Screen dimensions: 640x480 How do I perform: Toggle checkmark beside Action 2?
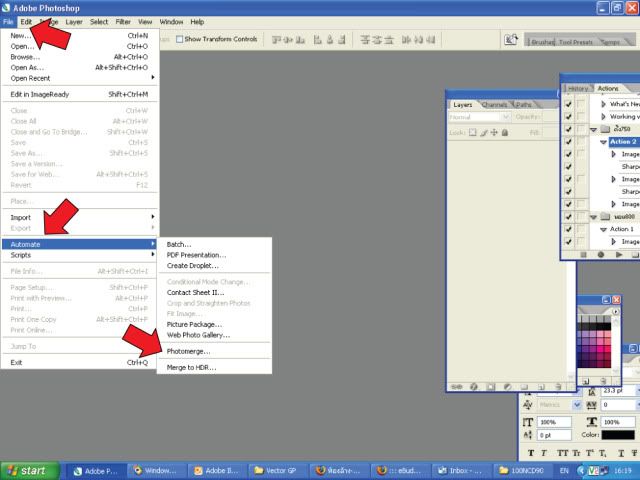568,142
